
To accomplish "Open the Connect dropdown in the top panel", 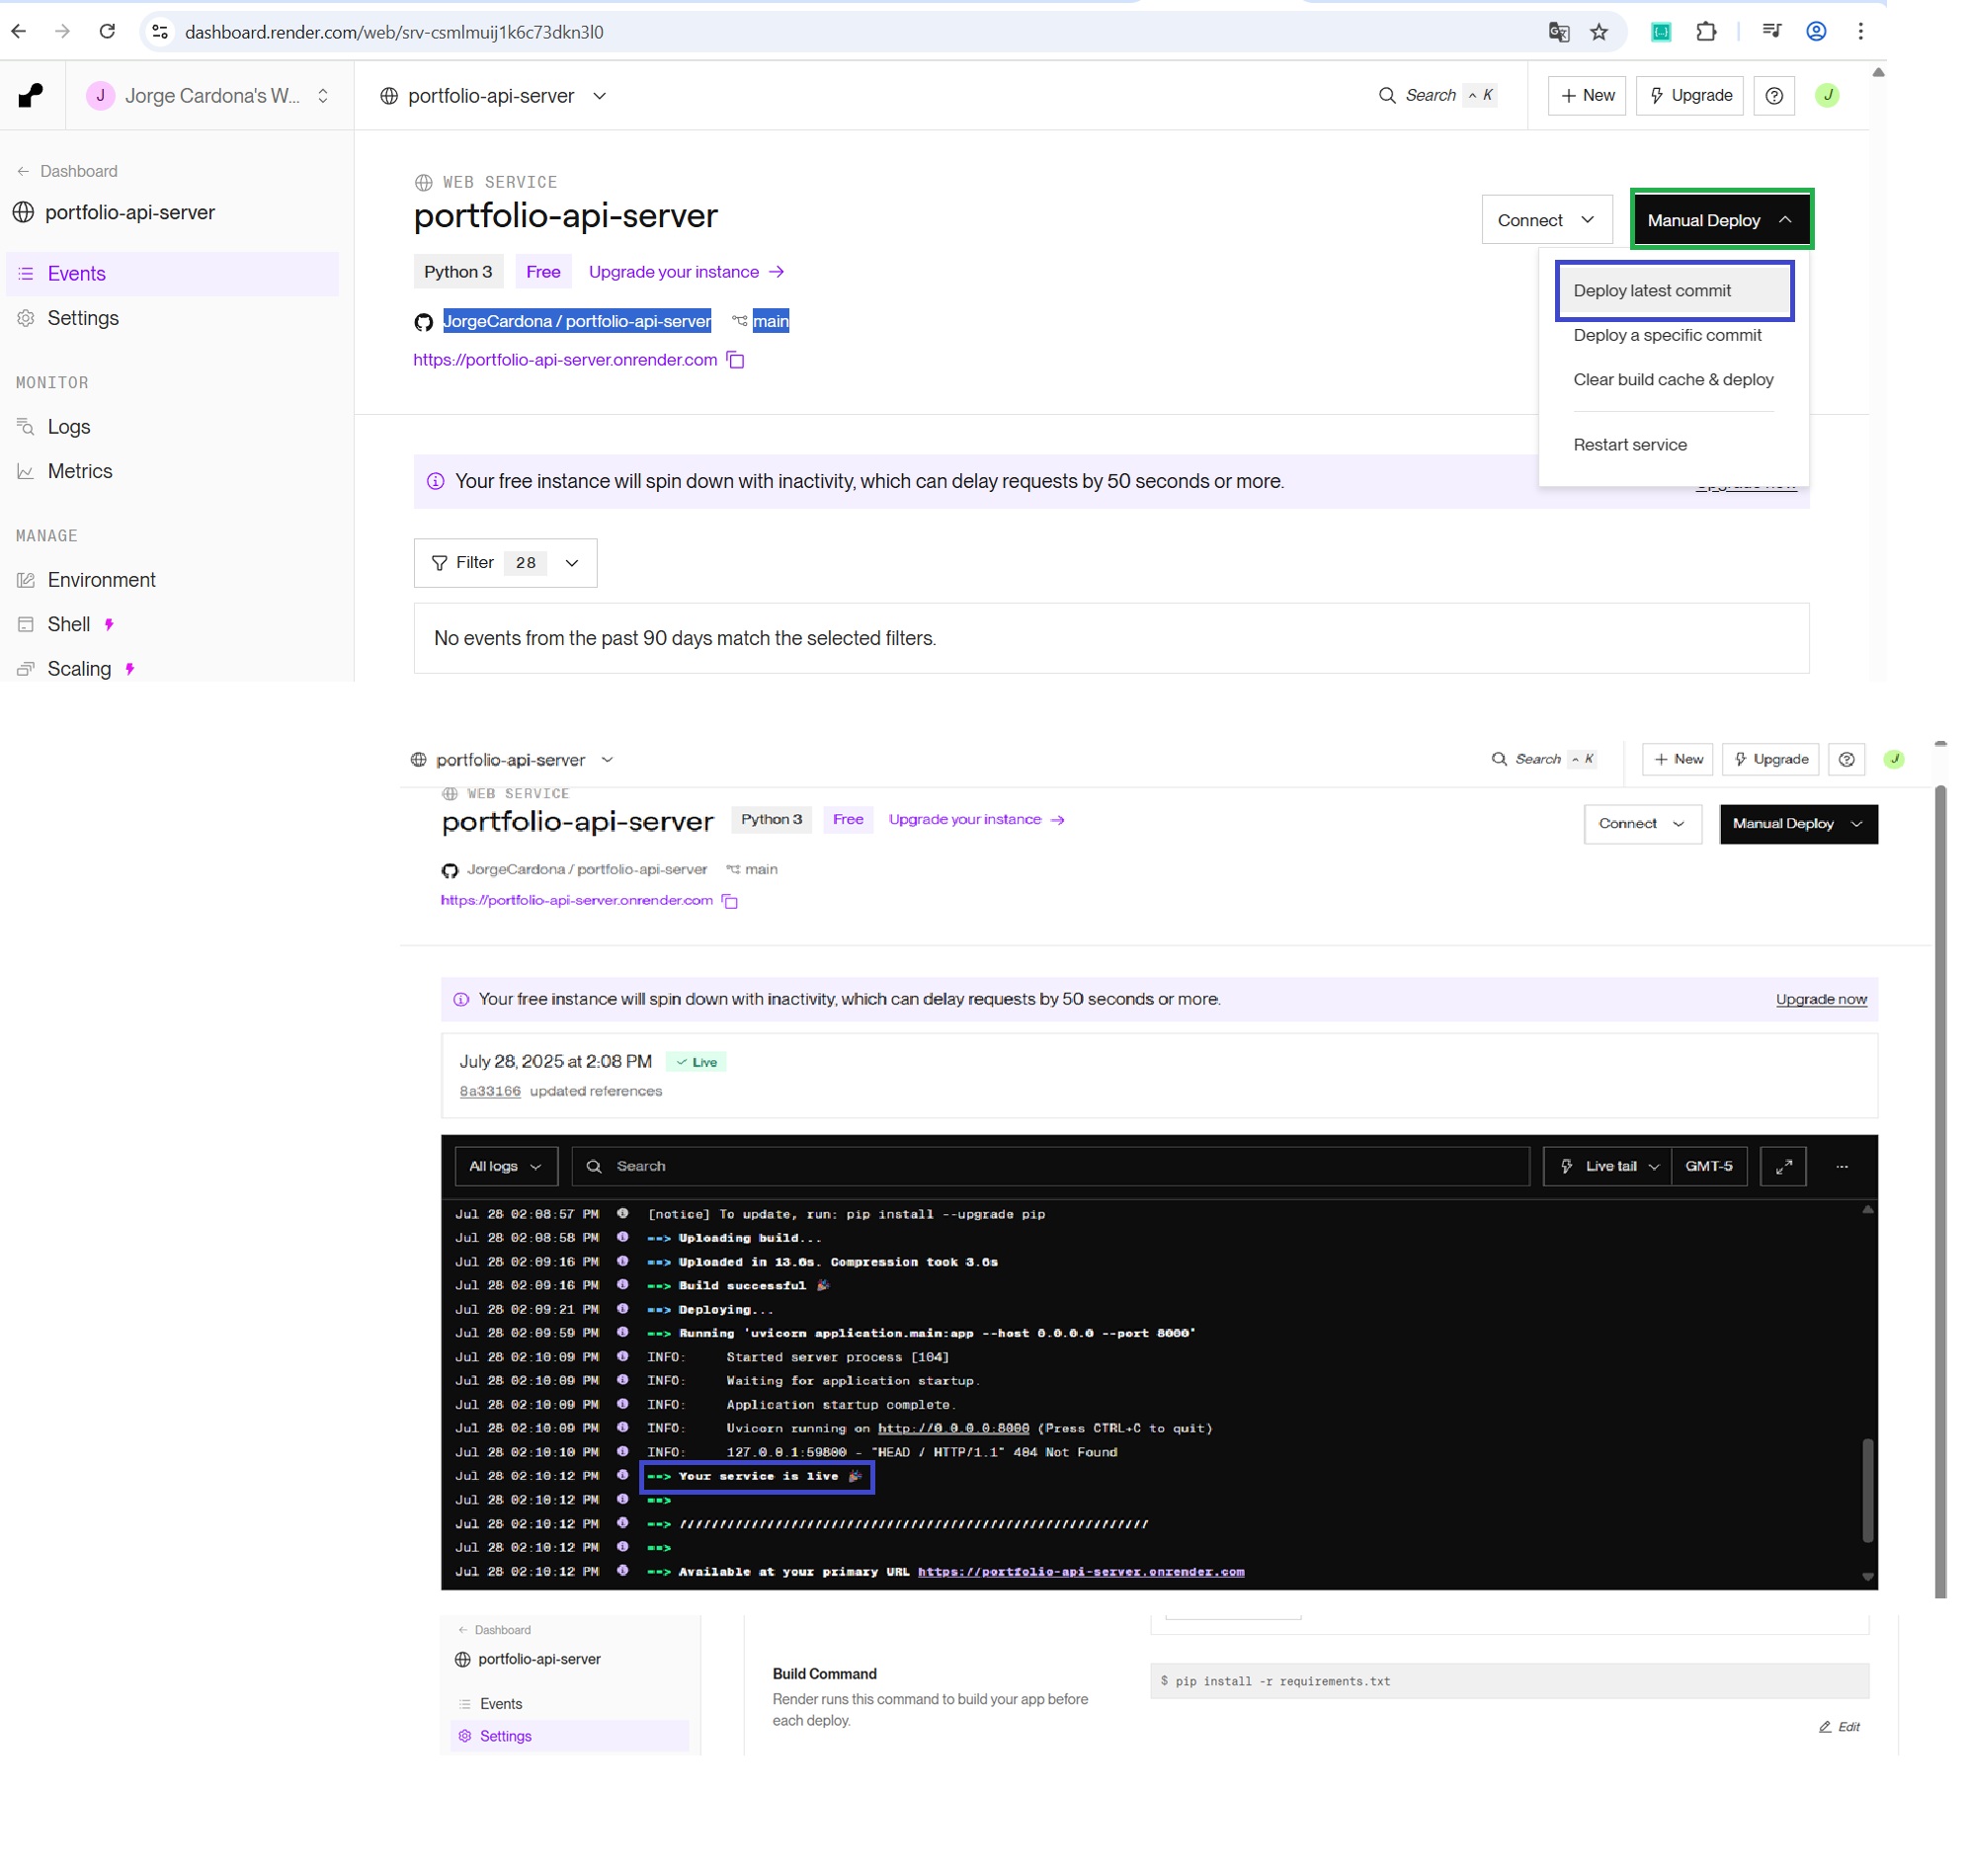I will (1547, 220).
